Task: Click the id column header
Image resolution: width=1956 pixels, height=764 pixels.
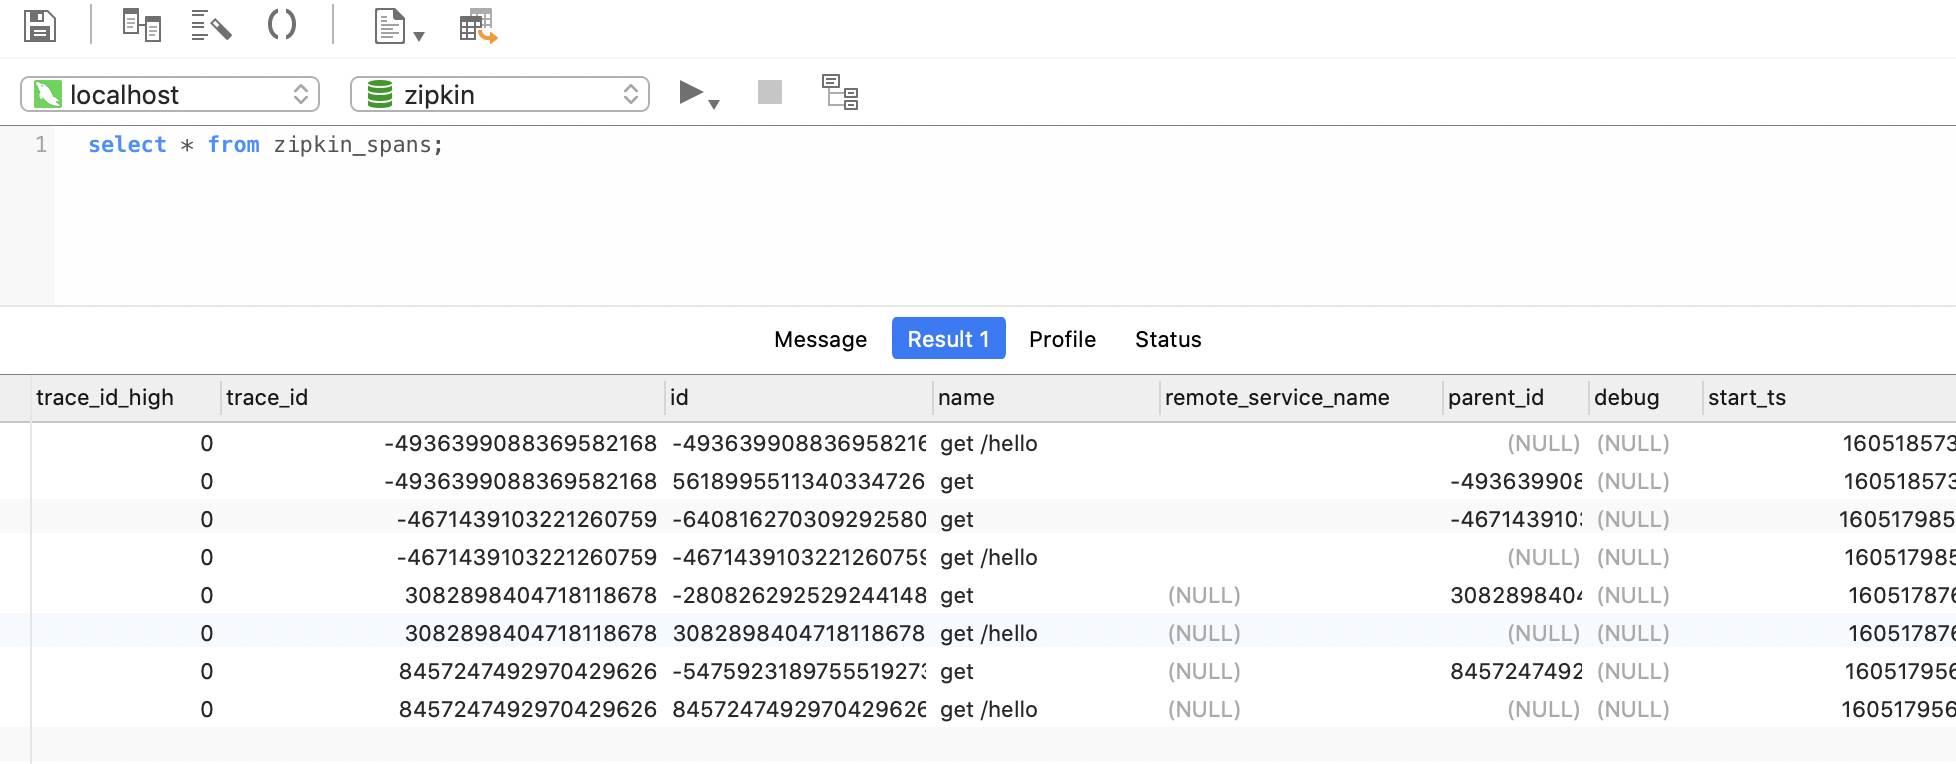Action: pyautogui.click(x=799, y=398)
